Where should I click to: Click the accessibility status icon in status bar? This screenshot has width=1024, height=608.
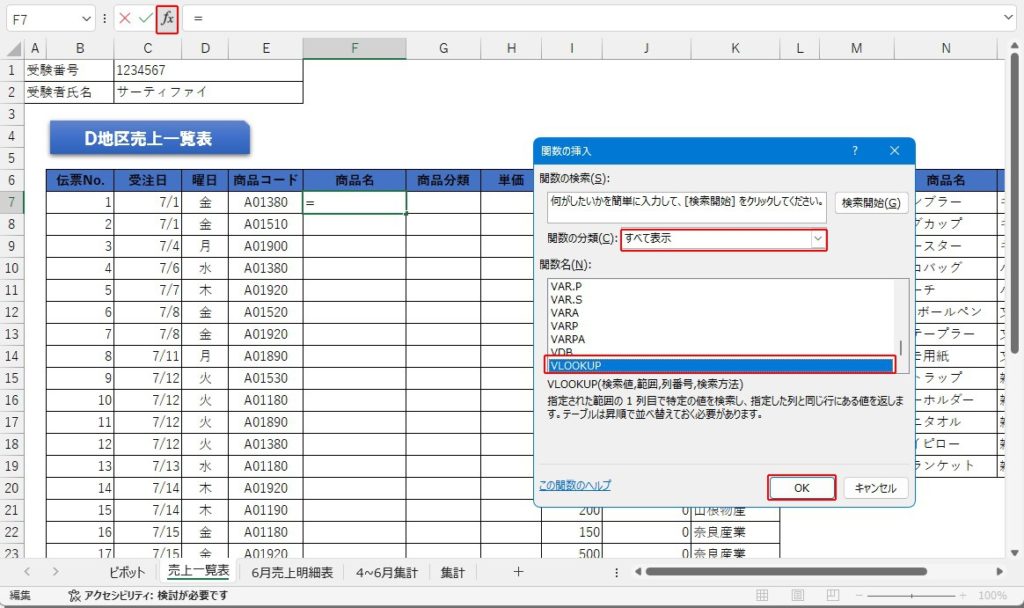[x=74, y=595]
